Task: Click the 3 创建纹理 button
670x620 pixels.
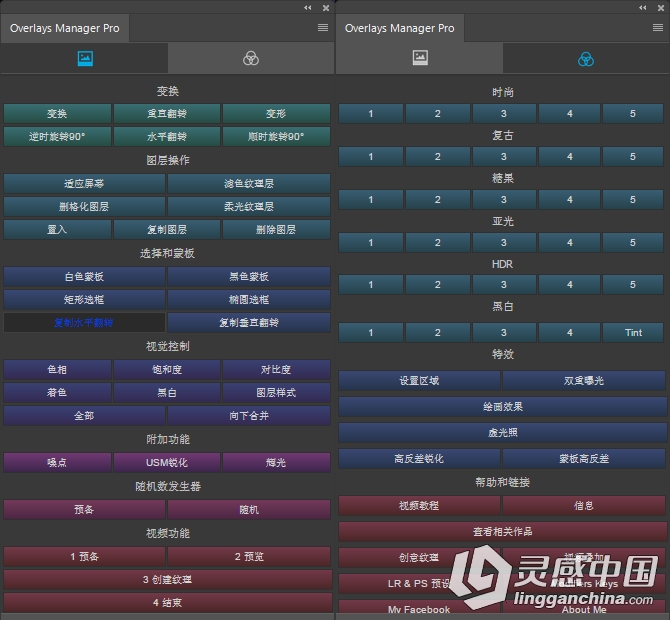Action: click(x=167, y=580)
